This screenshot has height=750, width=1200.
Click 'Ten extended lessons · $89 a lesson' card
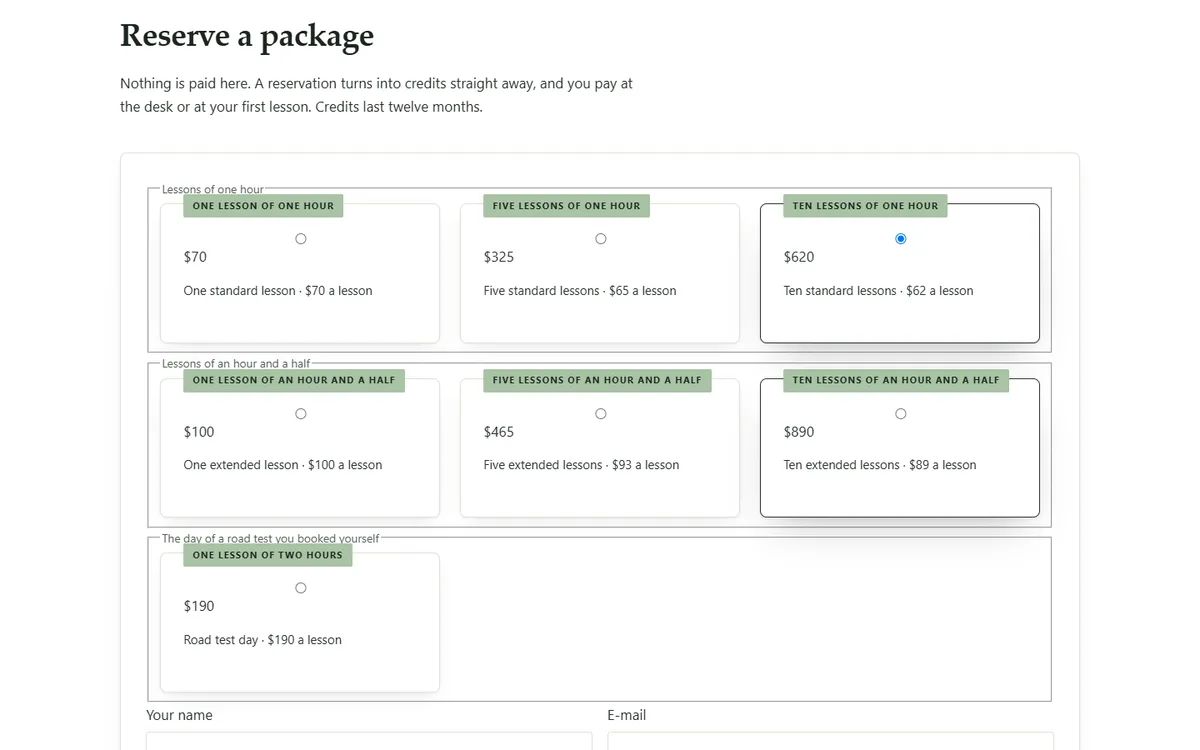coord(900,448)
